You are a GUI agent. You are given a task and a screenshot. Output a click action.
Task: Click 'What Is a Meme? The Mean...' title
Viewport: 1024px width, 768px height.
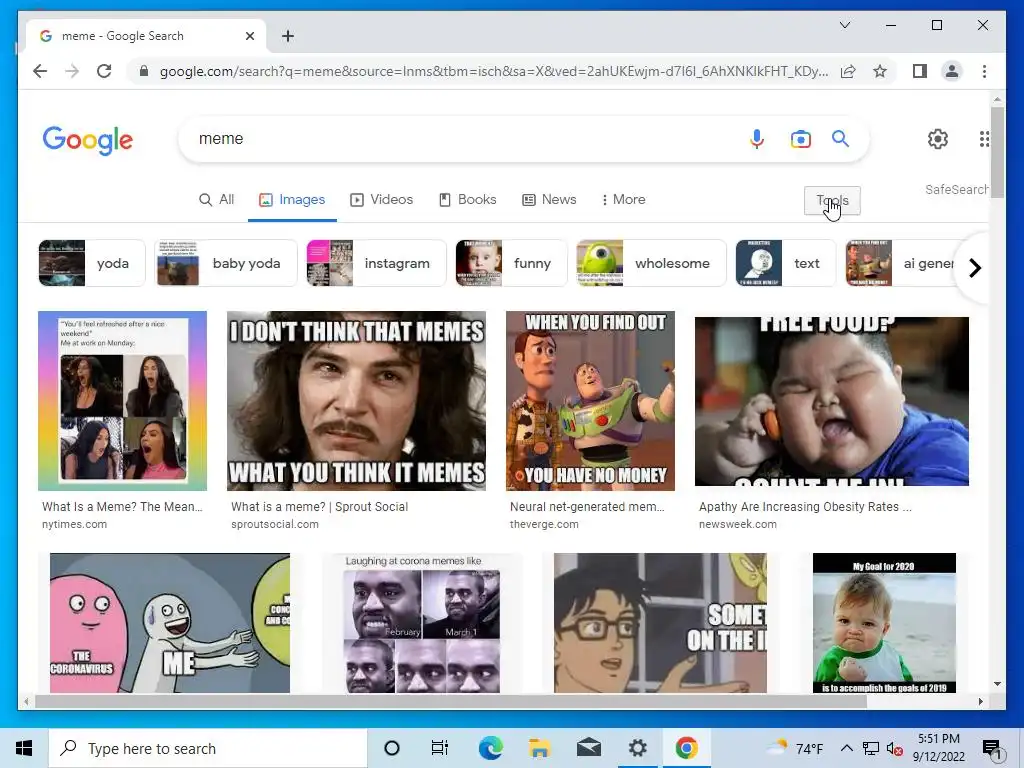coord(122,507)
